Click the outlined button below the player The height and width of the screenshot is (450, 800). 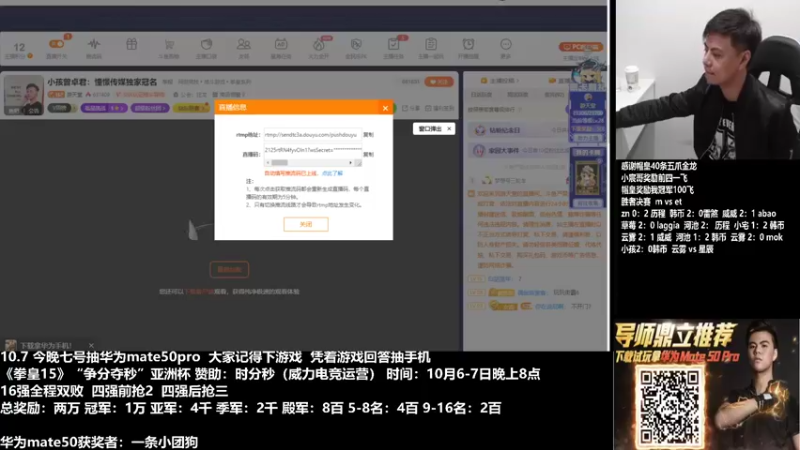pyautogui.click(x=229, y=269)
